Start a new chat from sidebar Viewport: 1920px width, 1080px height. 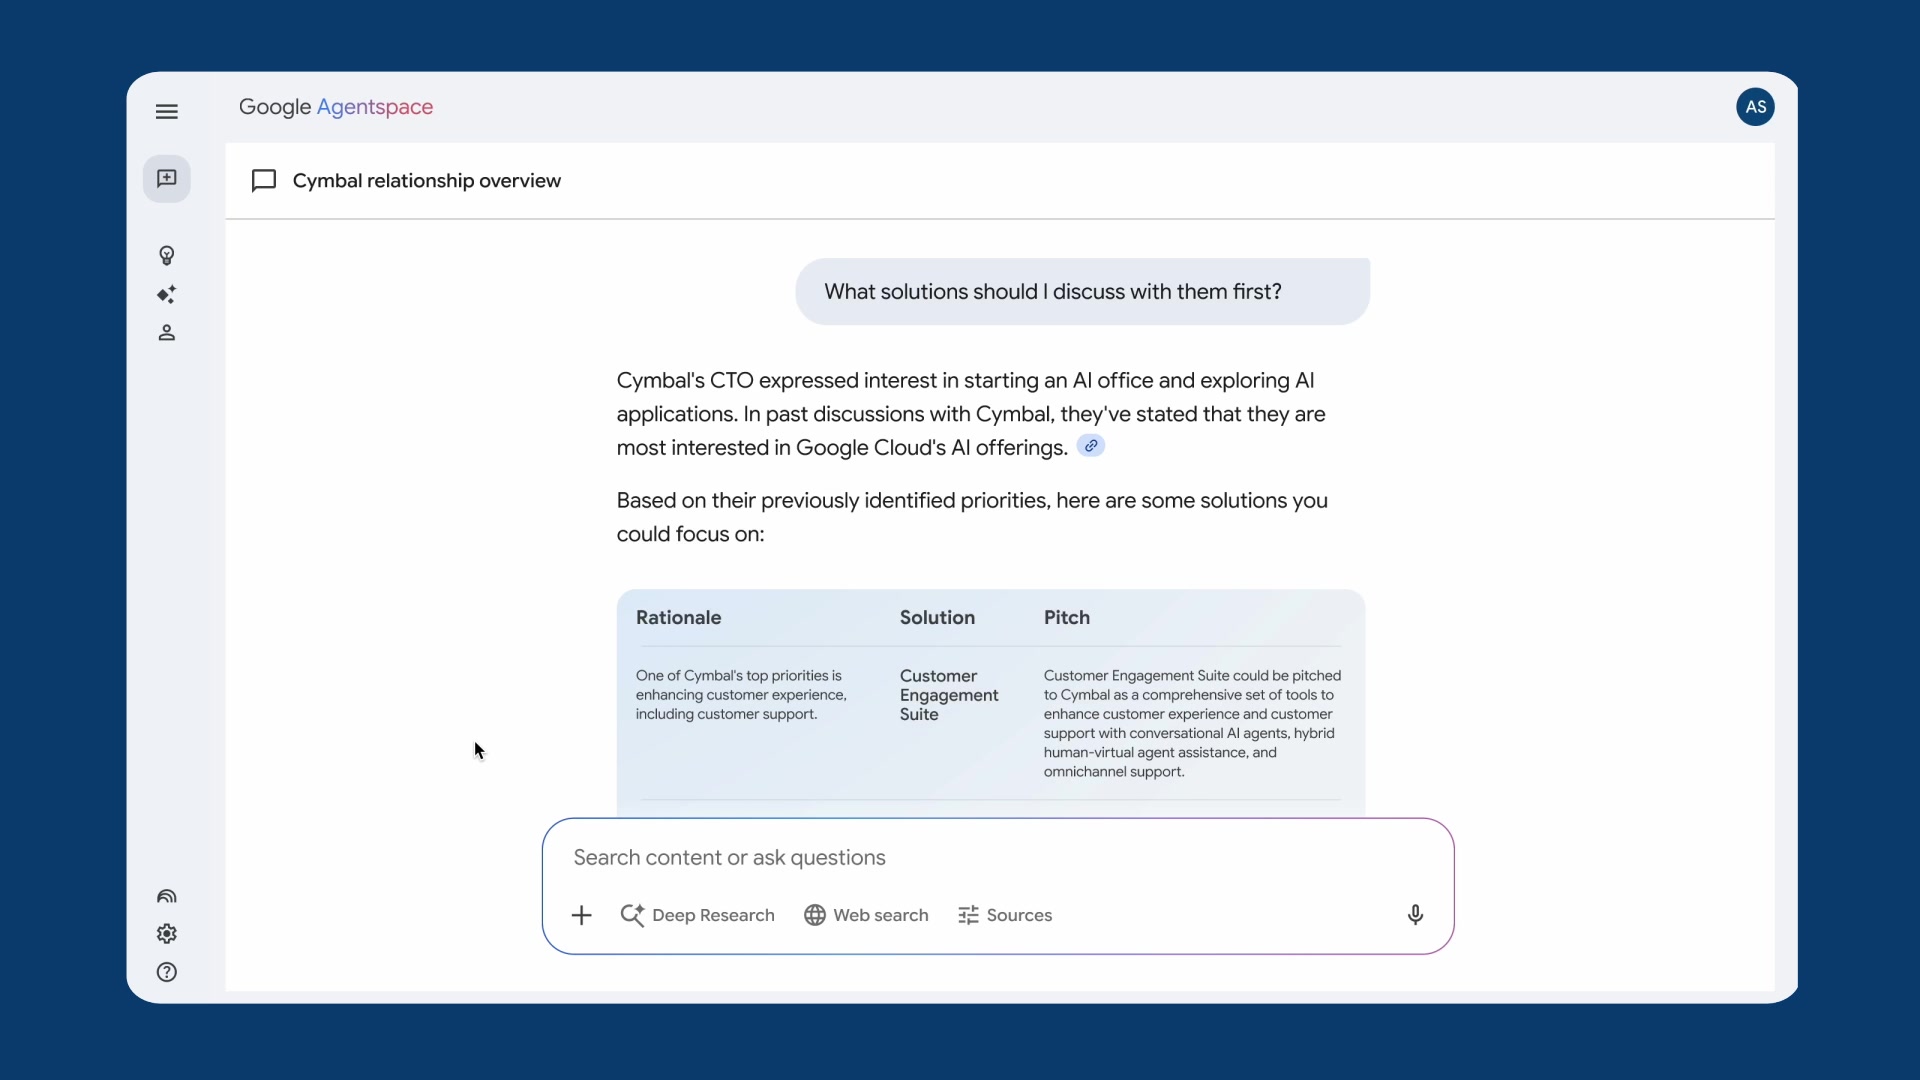[167, 179]
